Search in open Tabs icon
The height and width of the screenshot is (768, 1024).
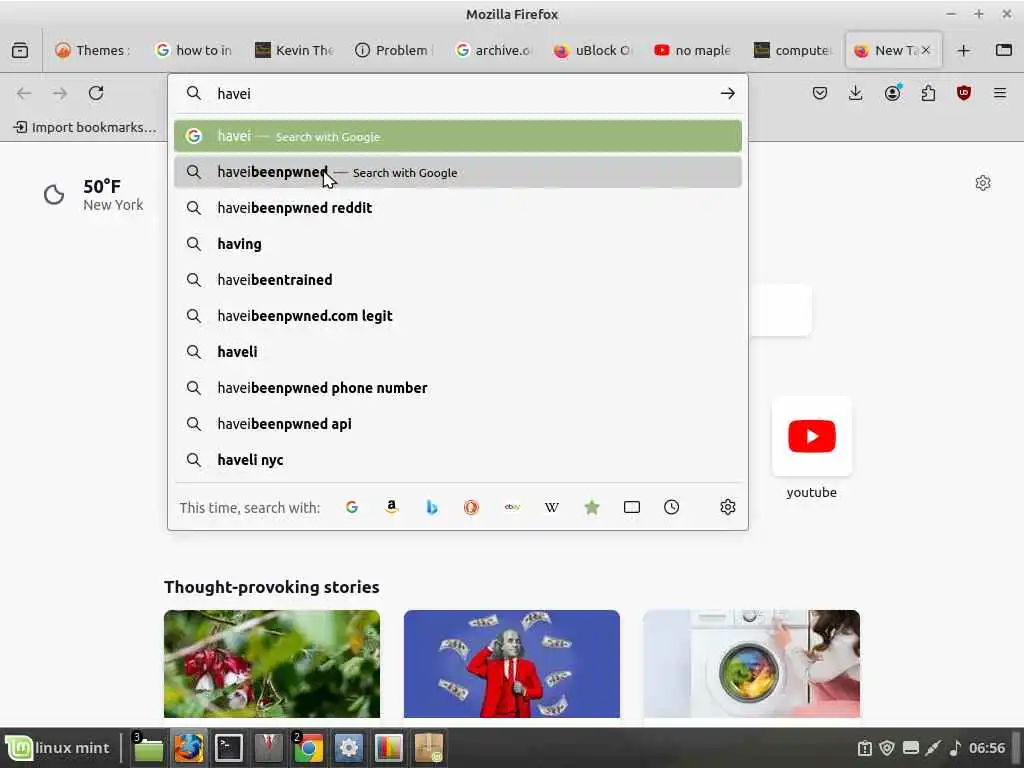632,507
